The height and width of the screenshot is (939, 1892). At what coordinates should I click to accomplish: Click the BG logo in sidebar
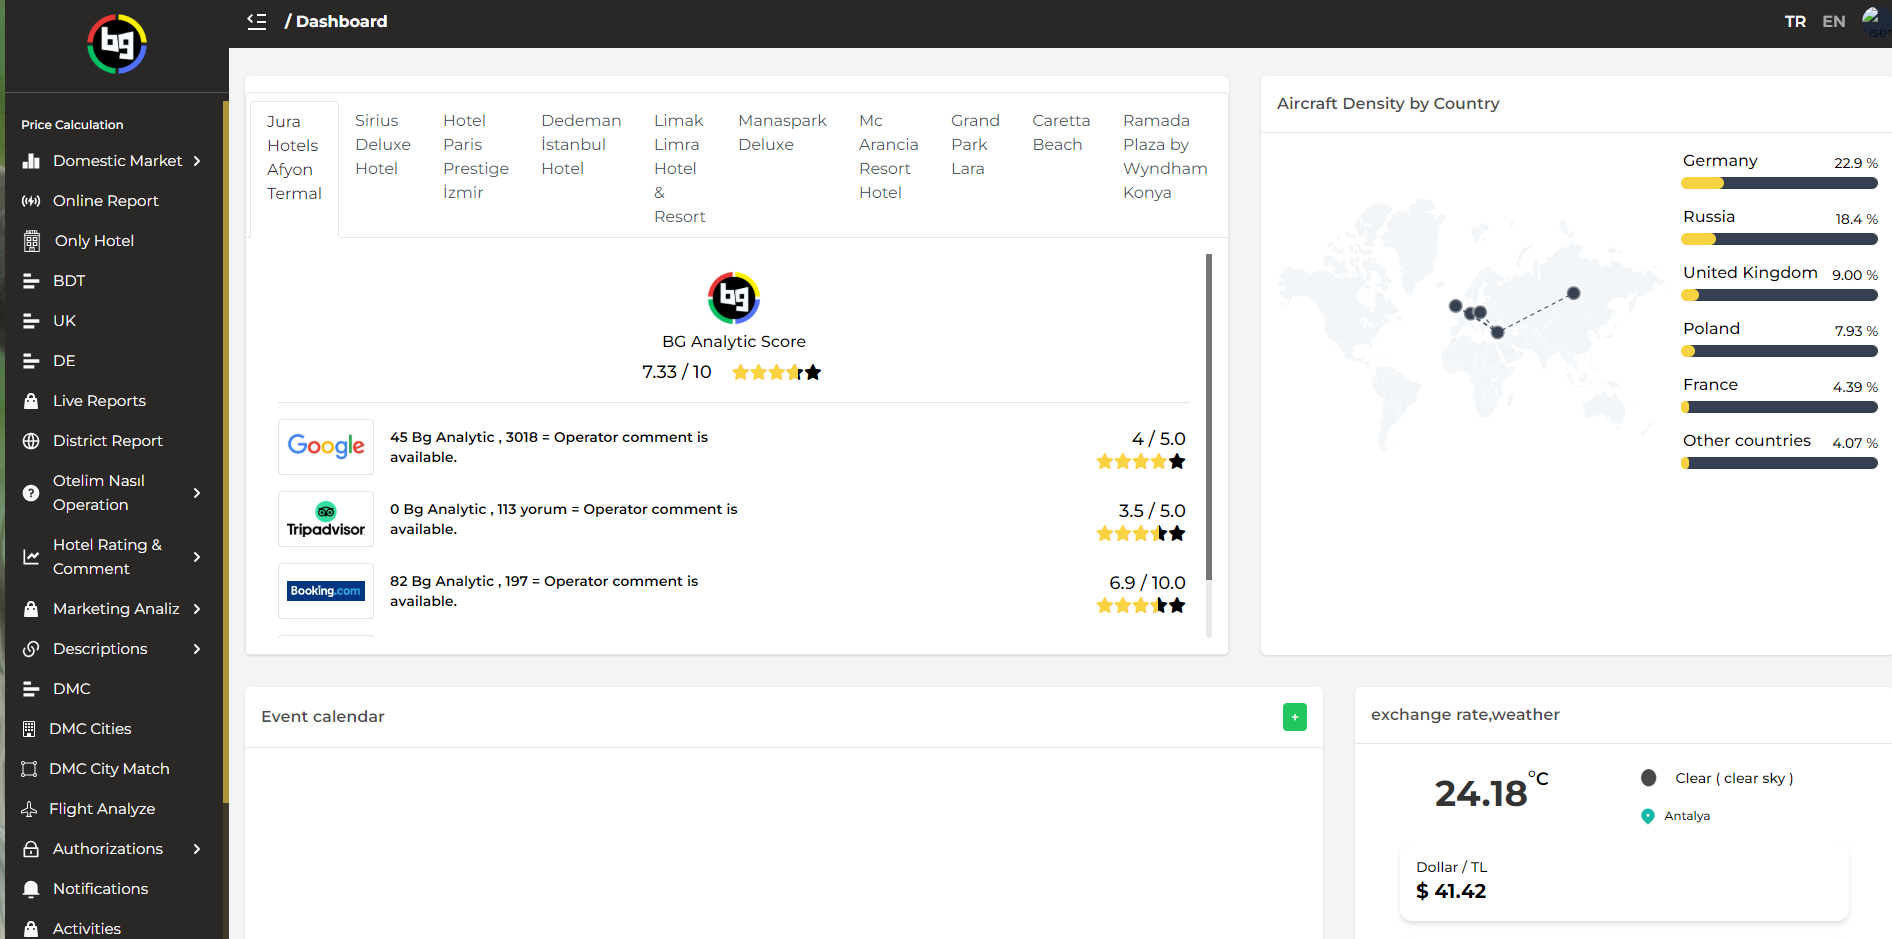coord(117,44)
